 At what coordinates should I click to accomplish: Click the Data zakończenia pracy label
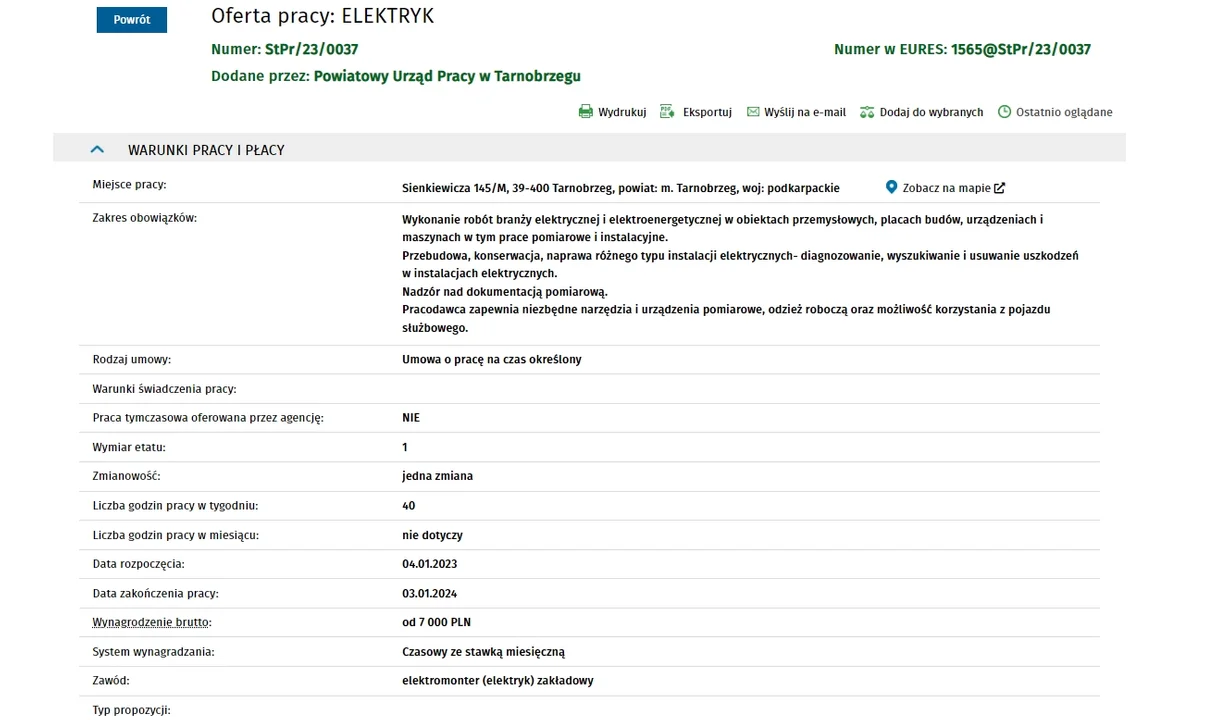click(x=155, y=593)
